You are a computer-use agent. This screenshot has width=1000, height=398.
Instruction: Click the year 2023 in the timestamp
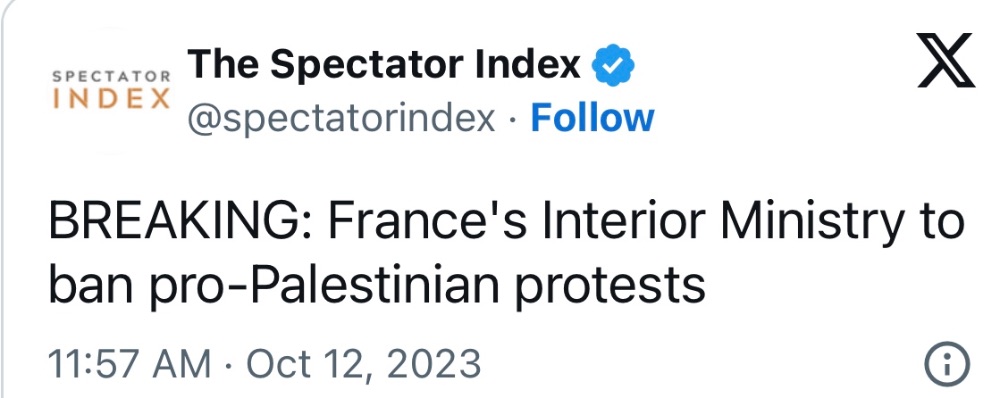432,365
